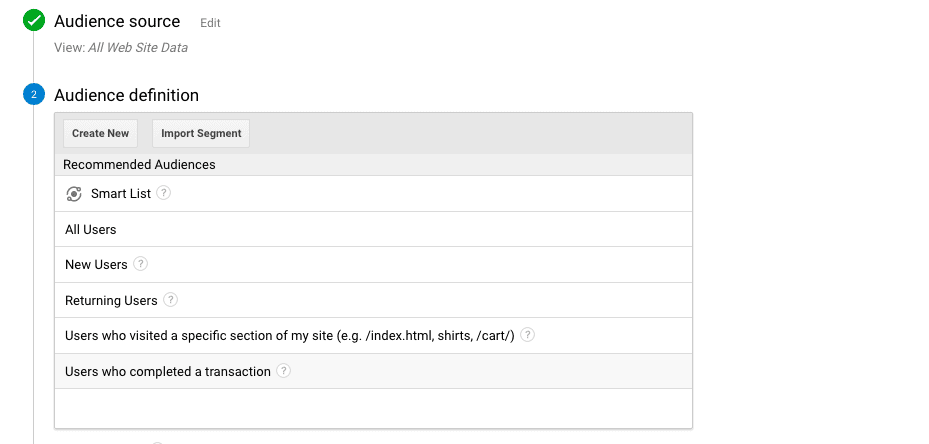Select the New Users audience option
The height and width of the screenshot is (444, 929).
click(x=96, y=265)
